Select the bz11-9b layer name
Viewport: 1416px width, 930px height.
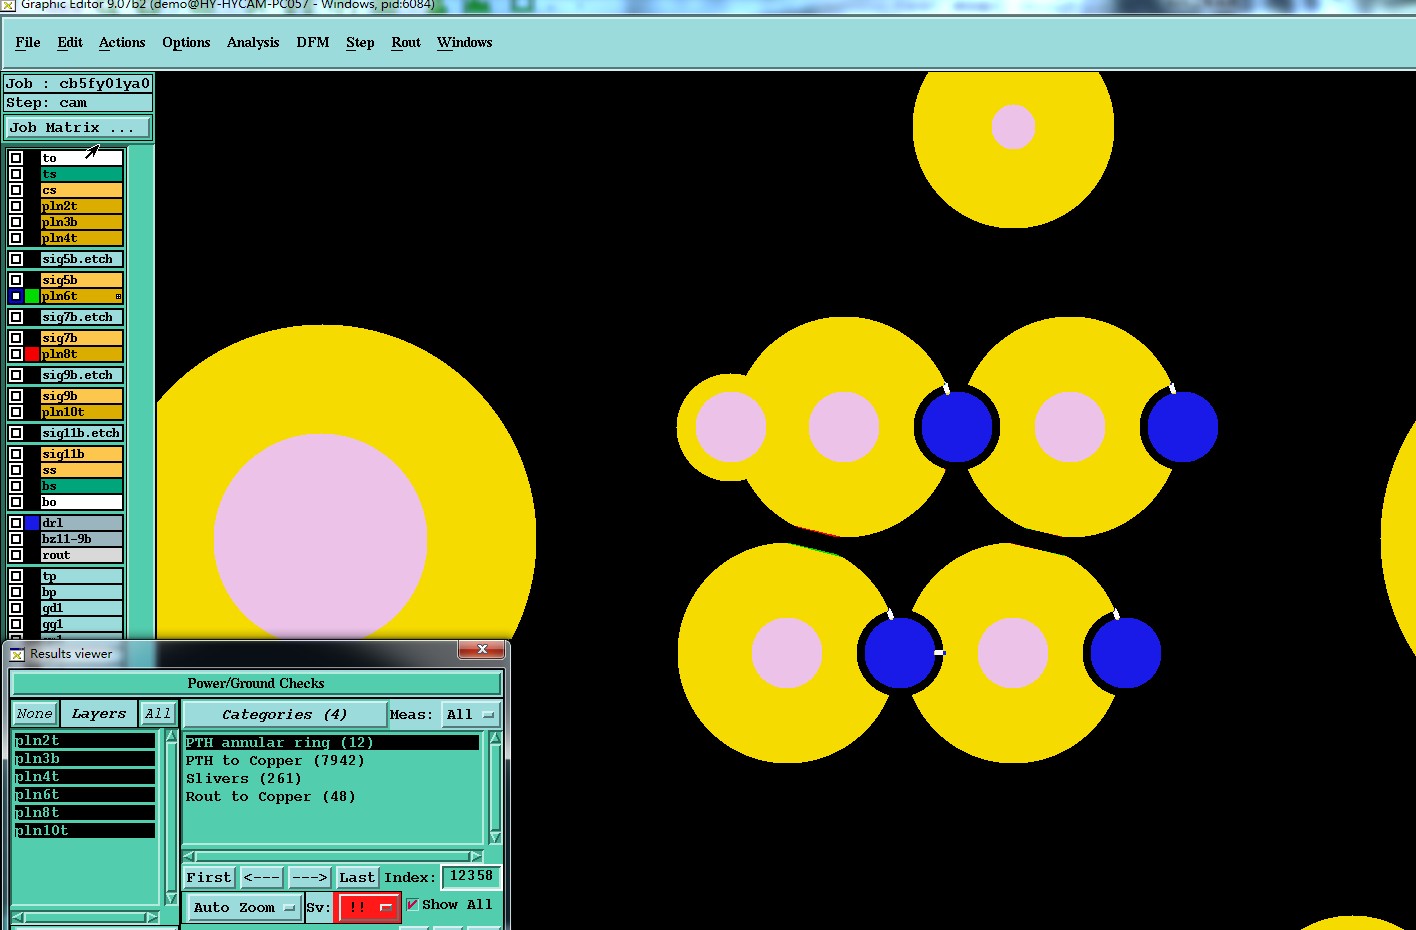(x=82, y=539)
